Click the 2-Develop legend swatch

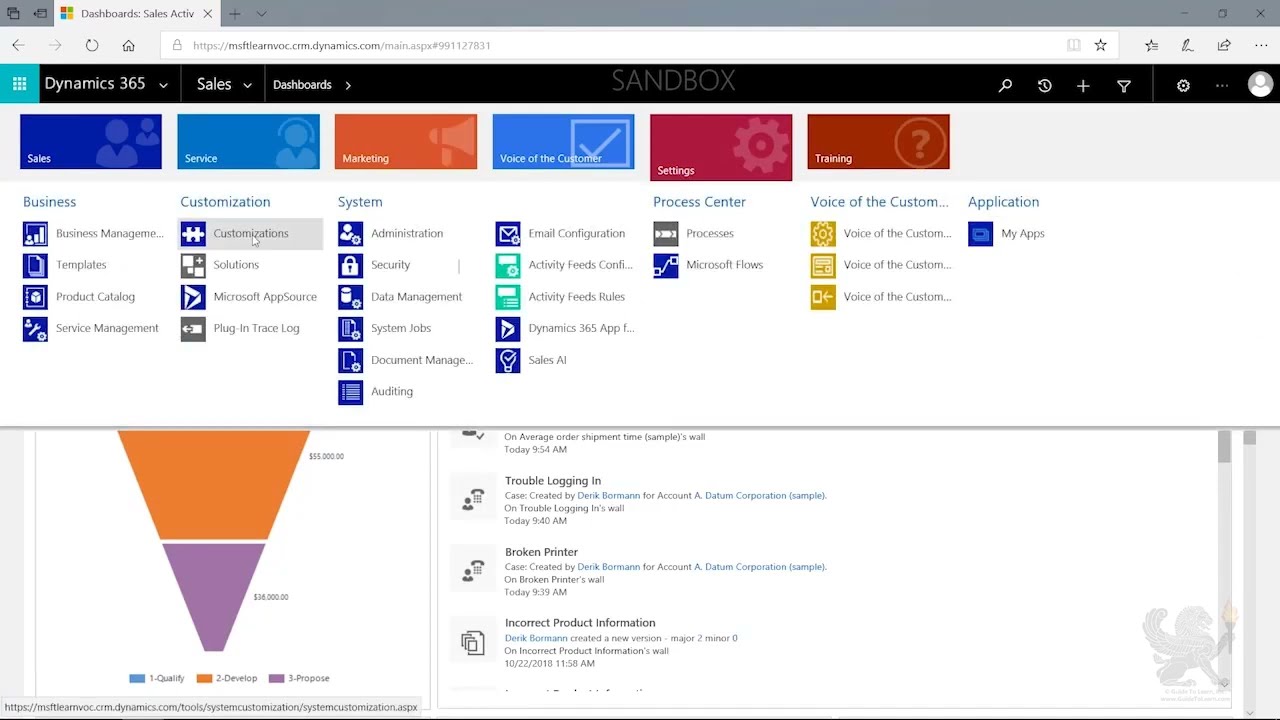pos(204,678)
